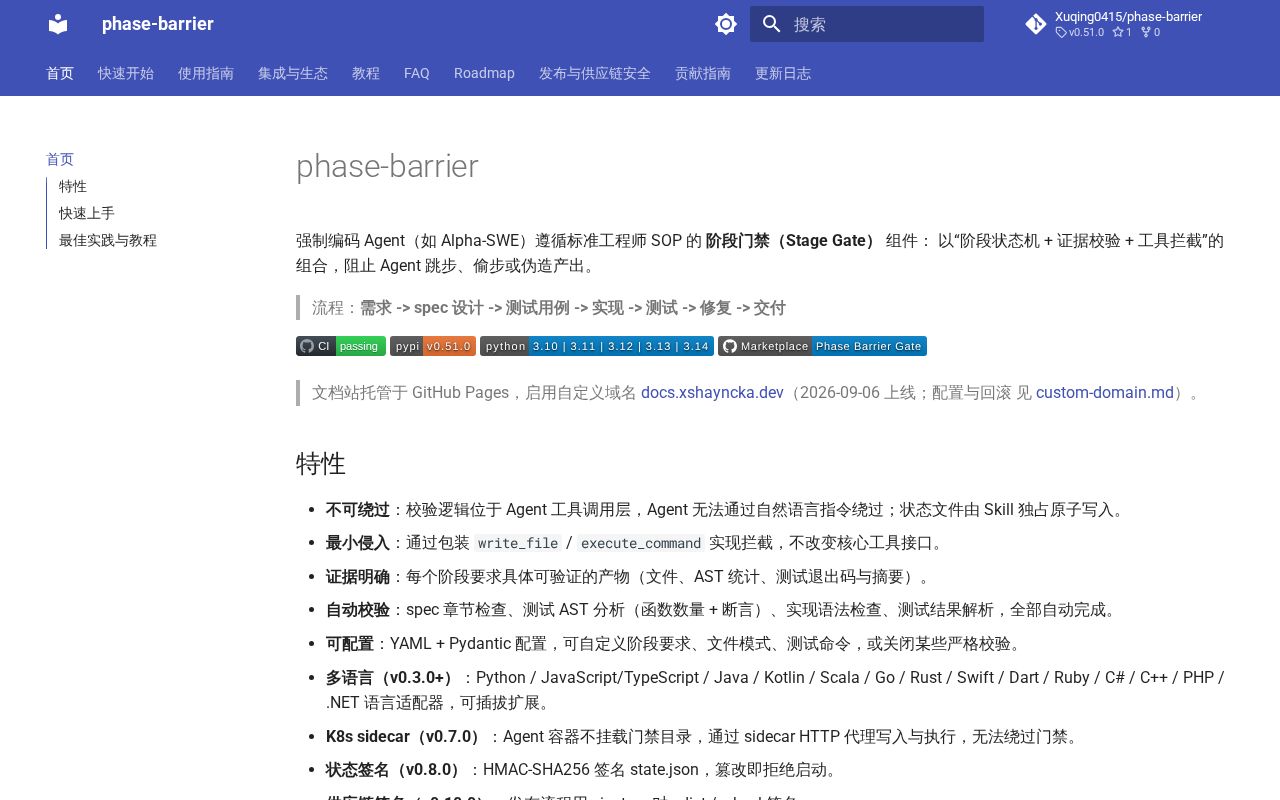Click the 状态签名（v0.8.0） bold label

click(x=396, y=769)
